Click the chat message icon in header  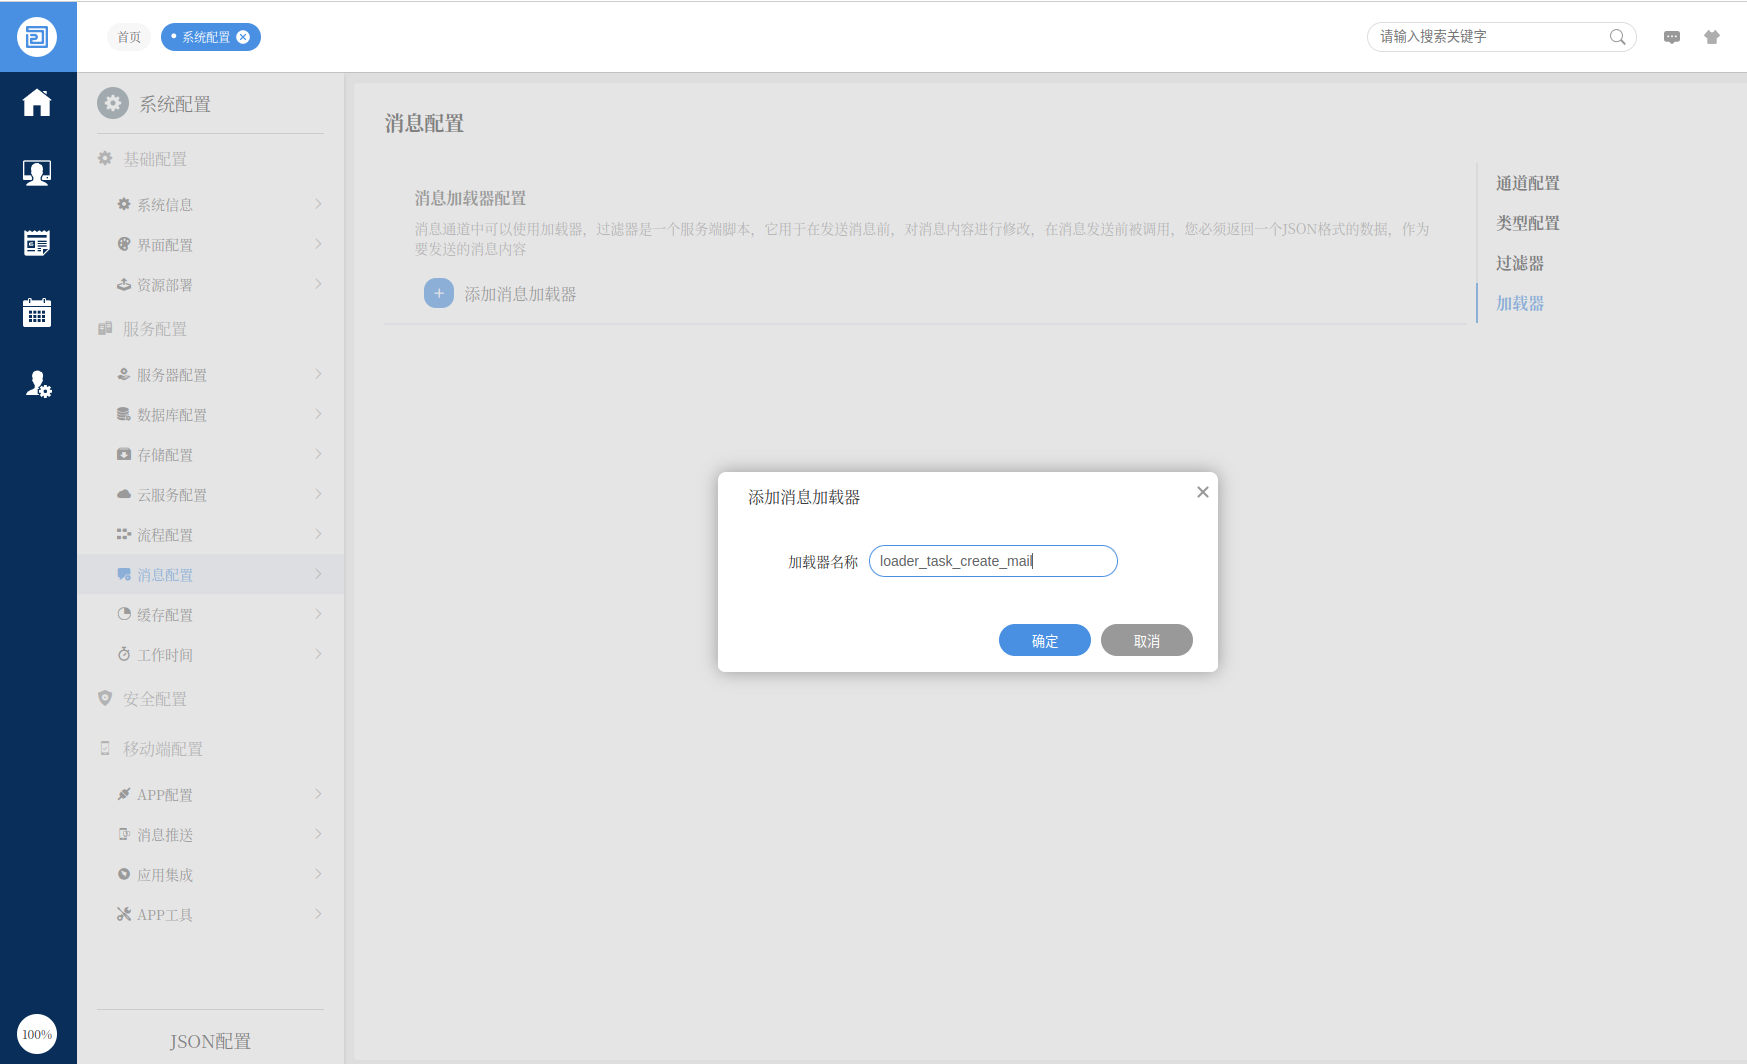[x=1671, y=37]
